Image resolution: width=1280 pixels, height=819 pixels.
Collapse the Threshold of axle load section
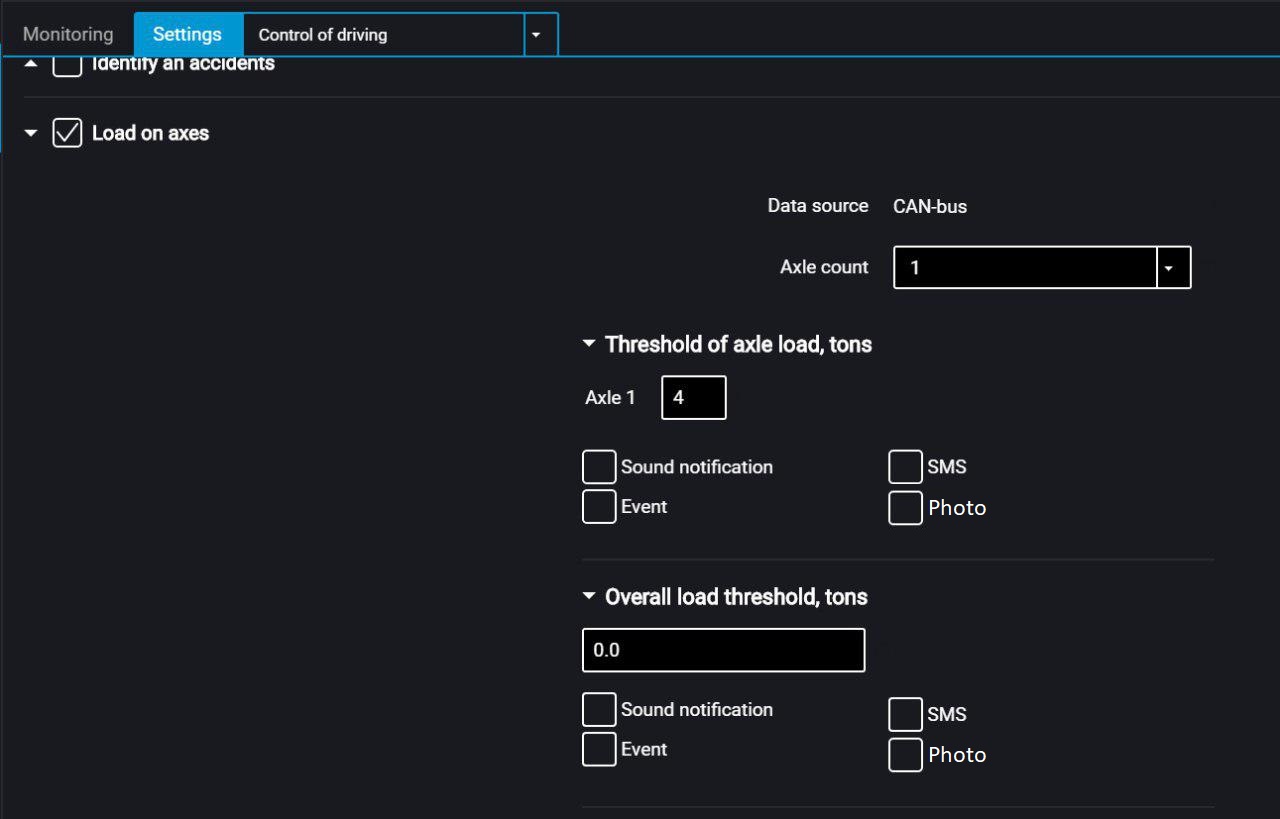(589, 344)
